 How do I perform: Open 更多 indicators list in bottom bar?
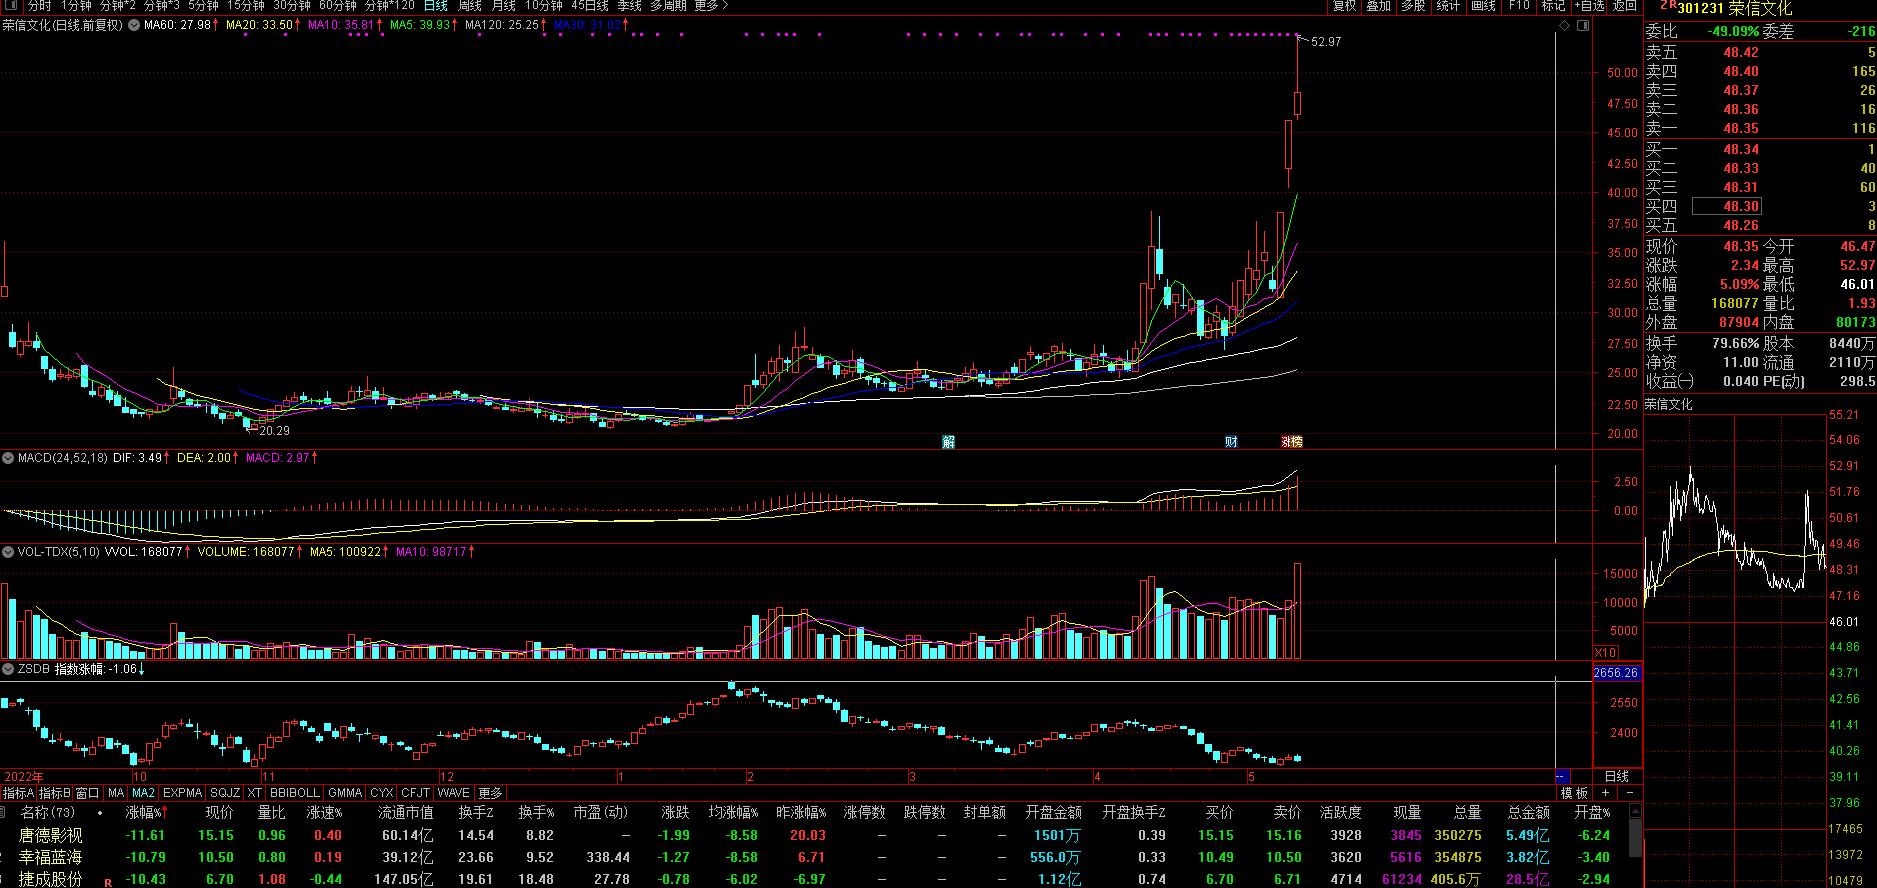tap(490, 793)
